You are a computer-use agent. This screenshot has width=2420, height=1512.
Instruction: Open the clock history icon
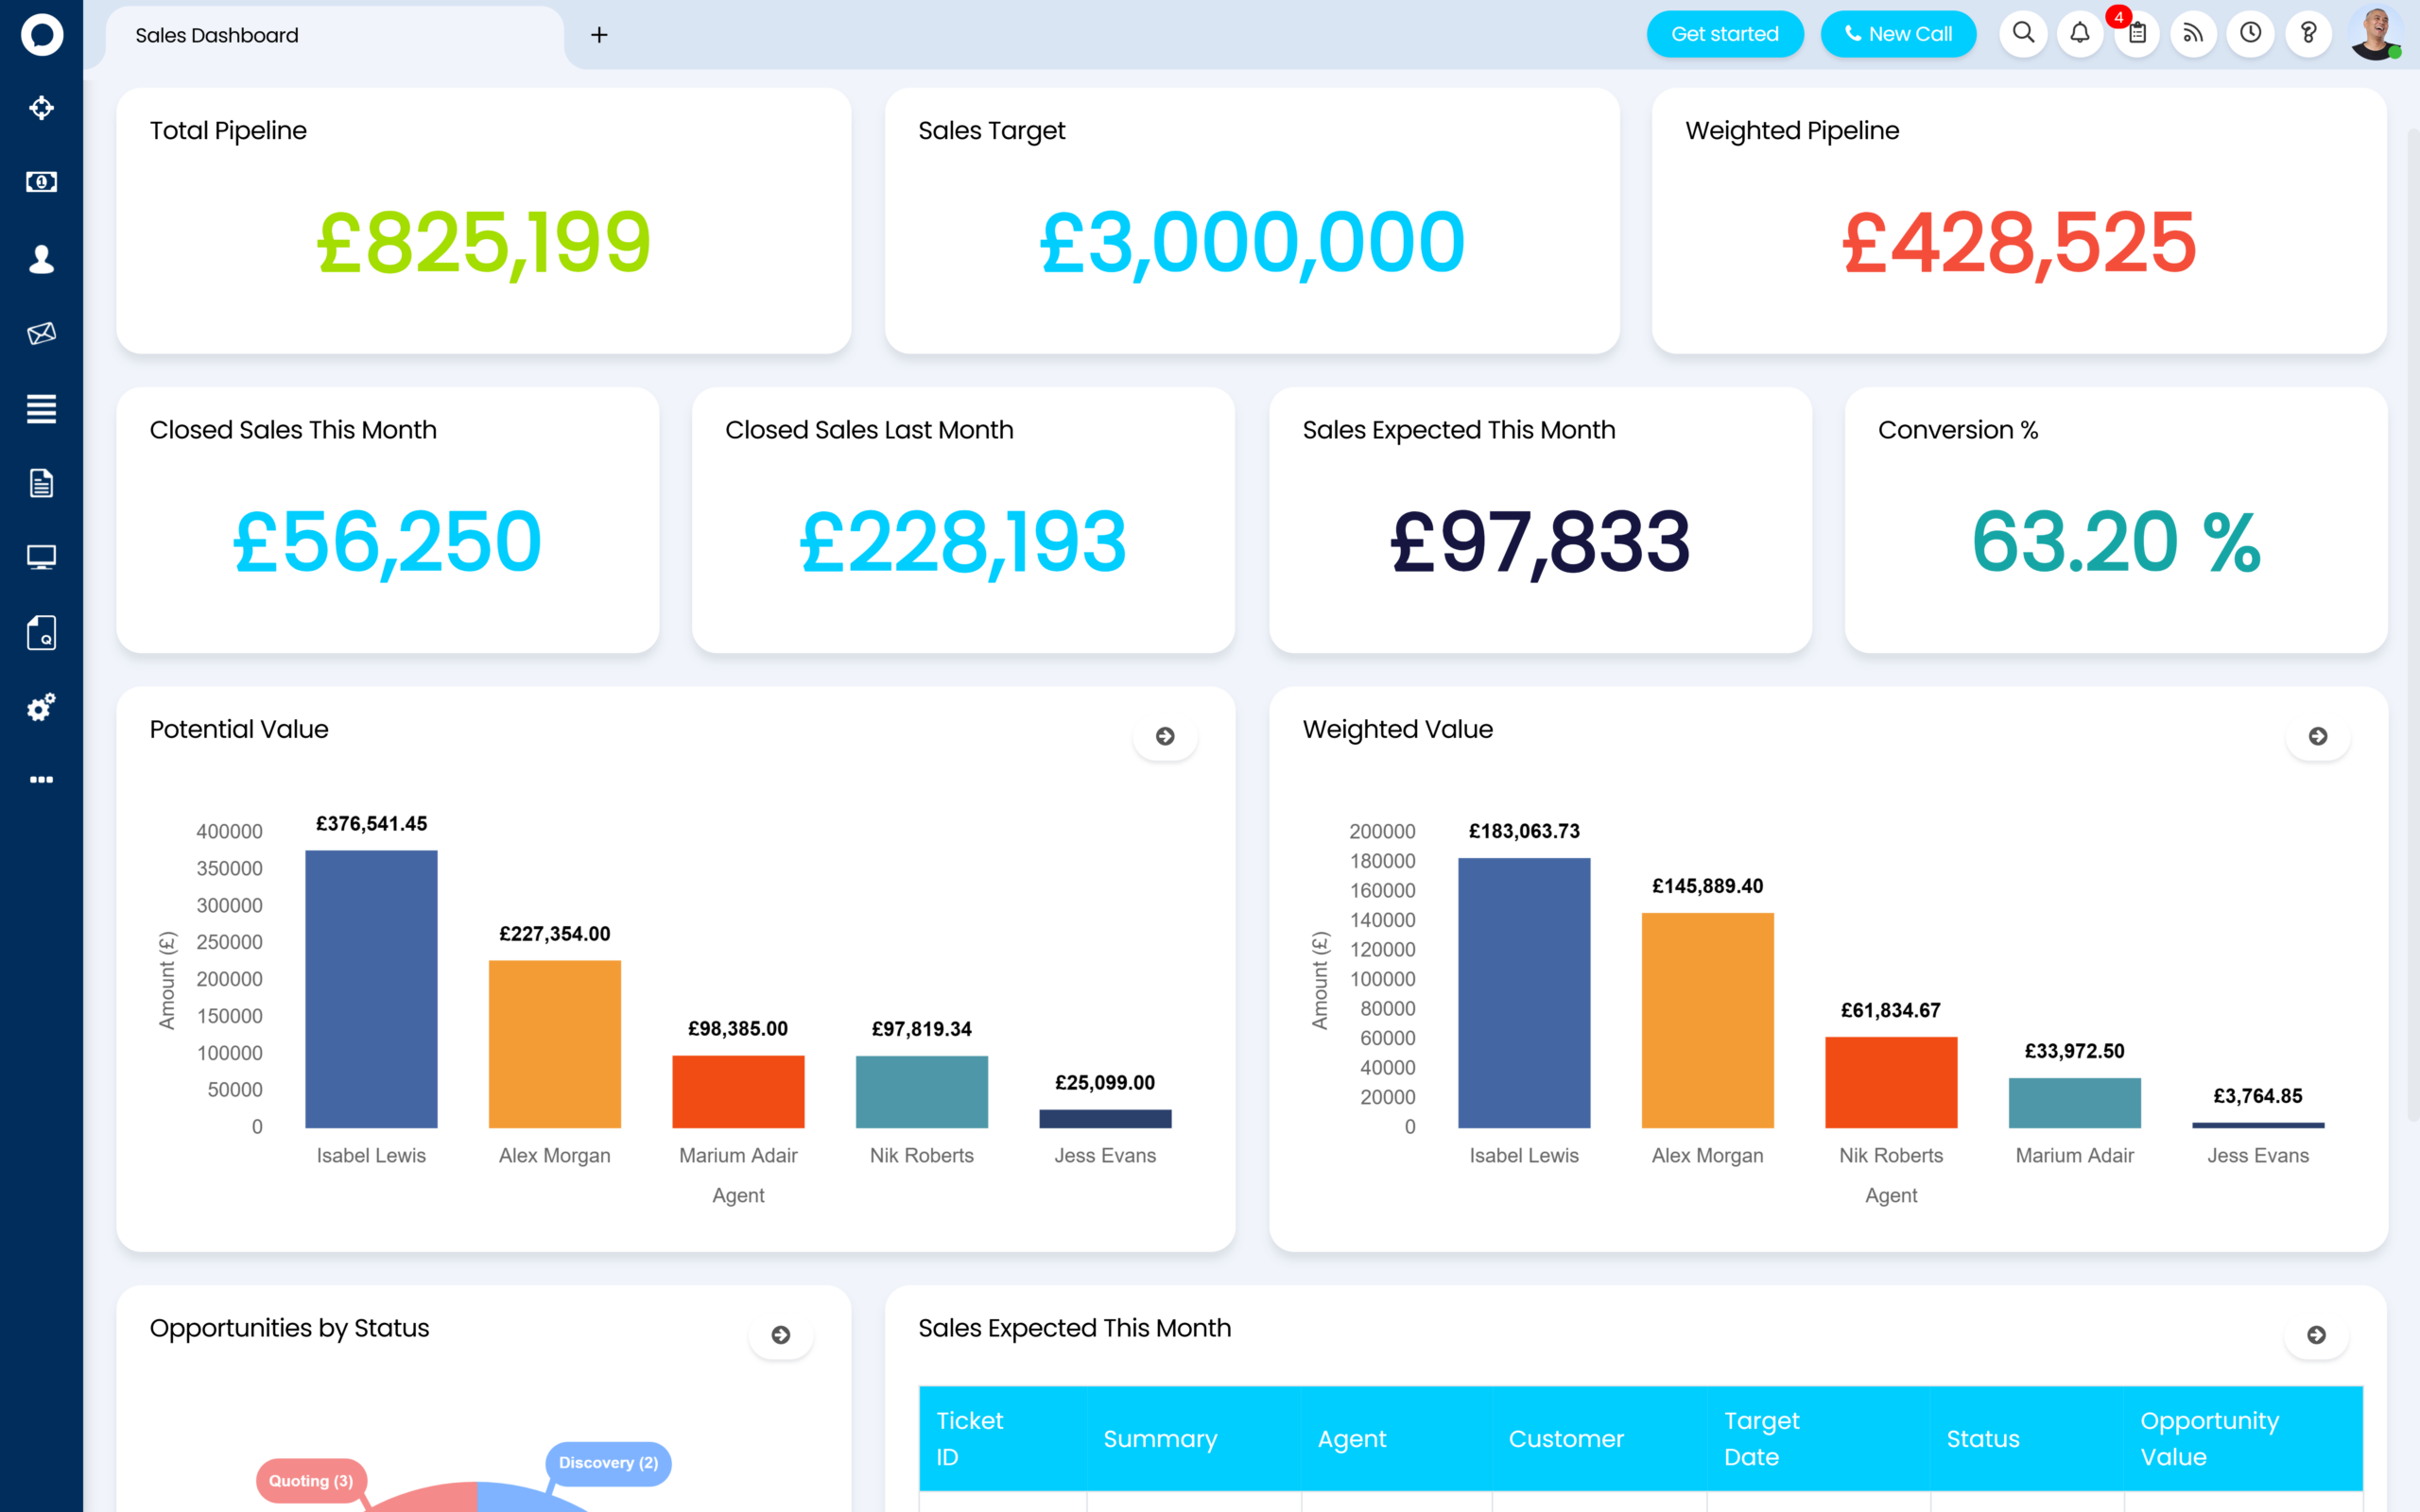[x=2250, y=34]
